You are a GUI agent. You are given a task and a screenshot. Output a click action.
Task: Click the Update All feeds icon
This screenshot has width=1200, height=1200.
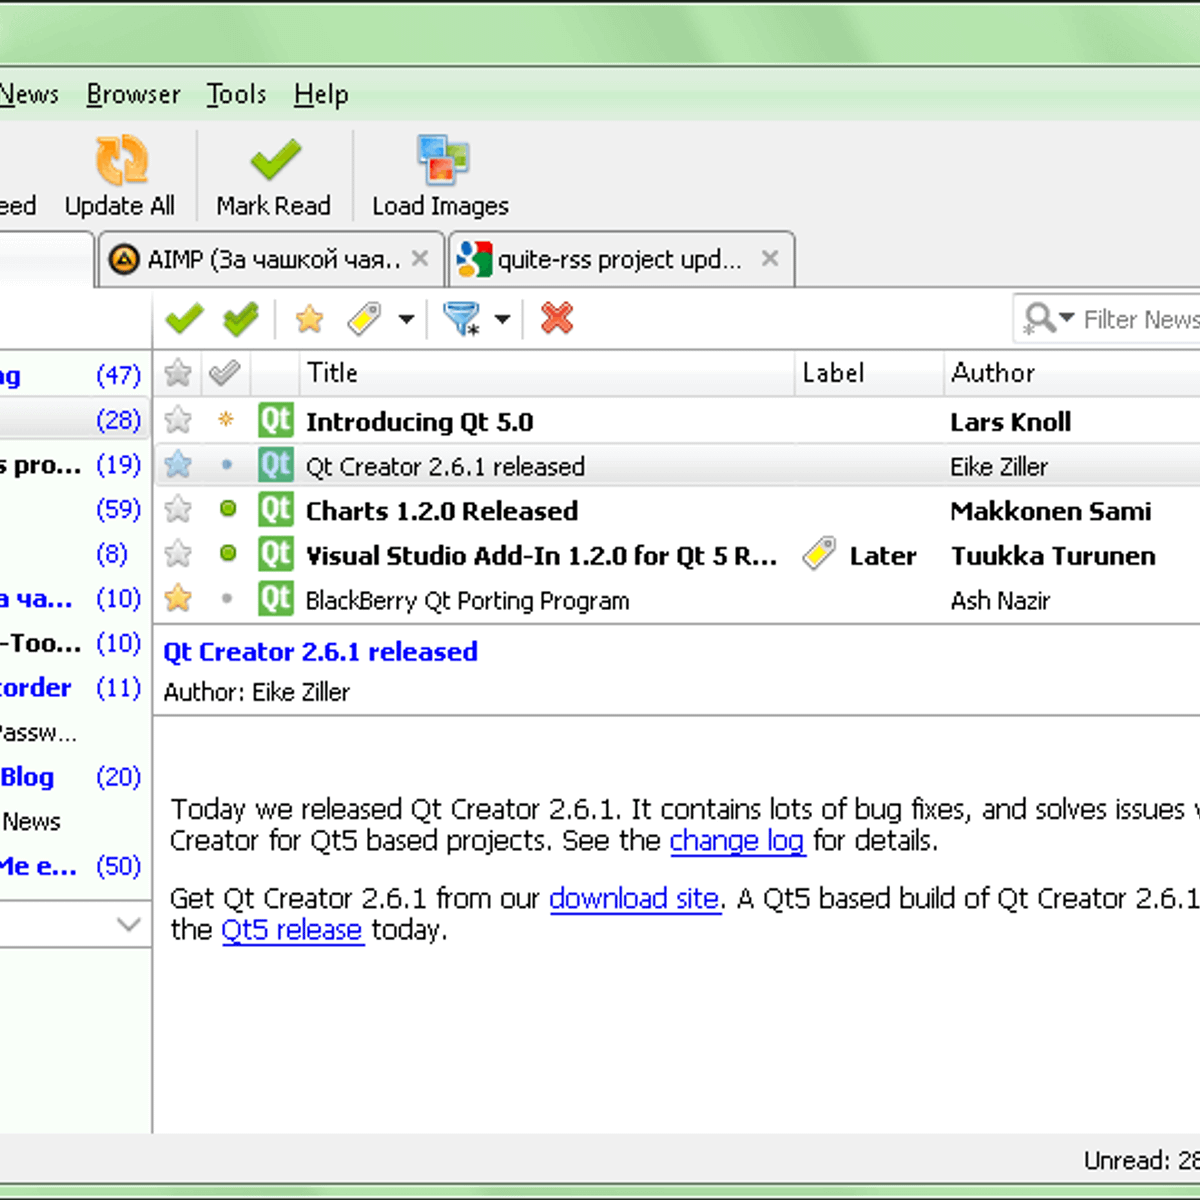[x=121, y=160]
